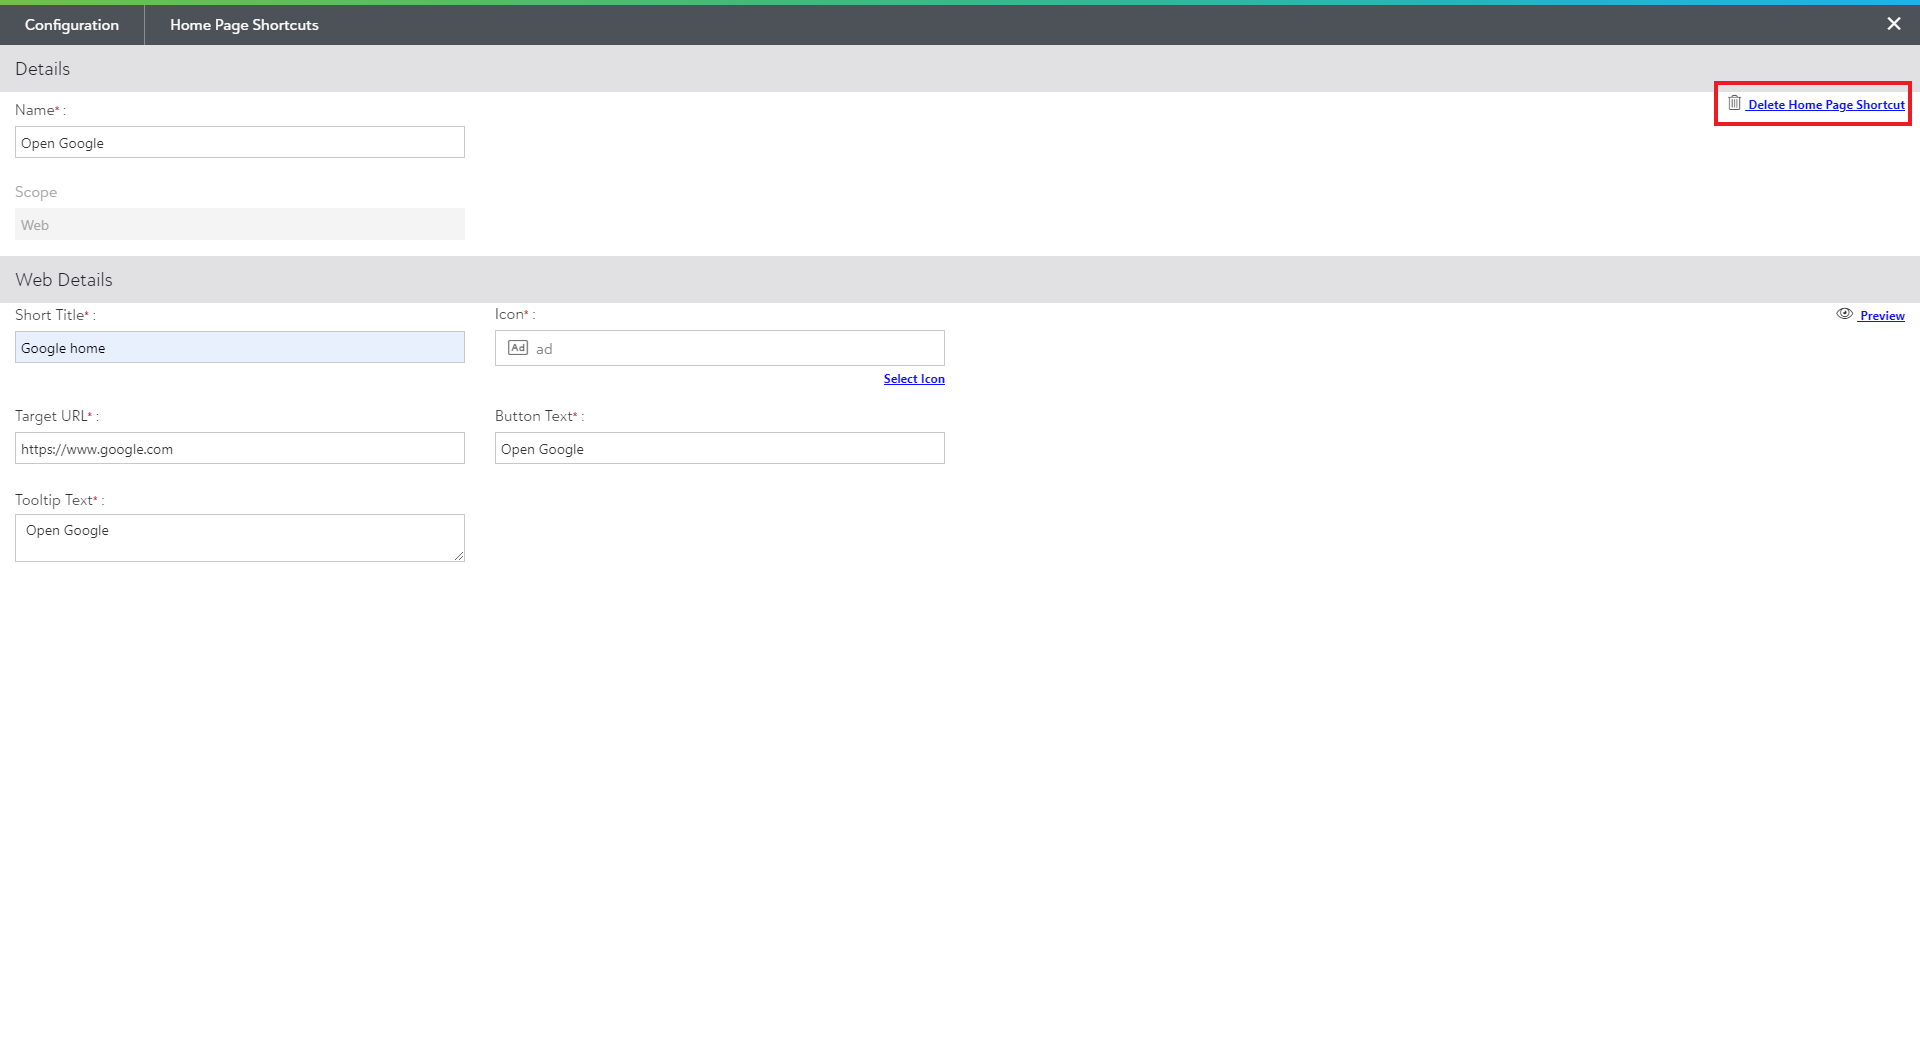Click the Target URL field label

(51, 416)
